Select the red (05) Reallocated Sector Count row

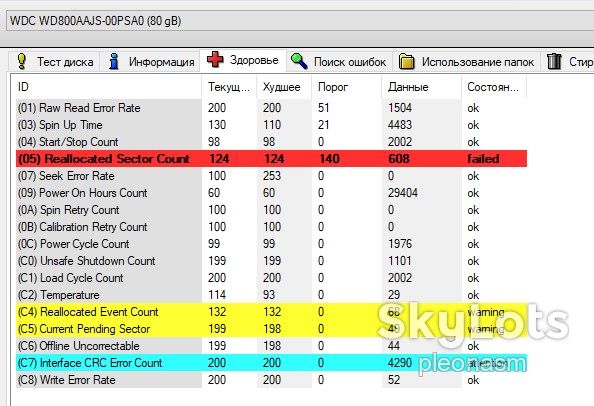point(271,159)
